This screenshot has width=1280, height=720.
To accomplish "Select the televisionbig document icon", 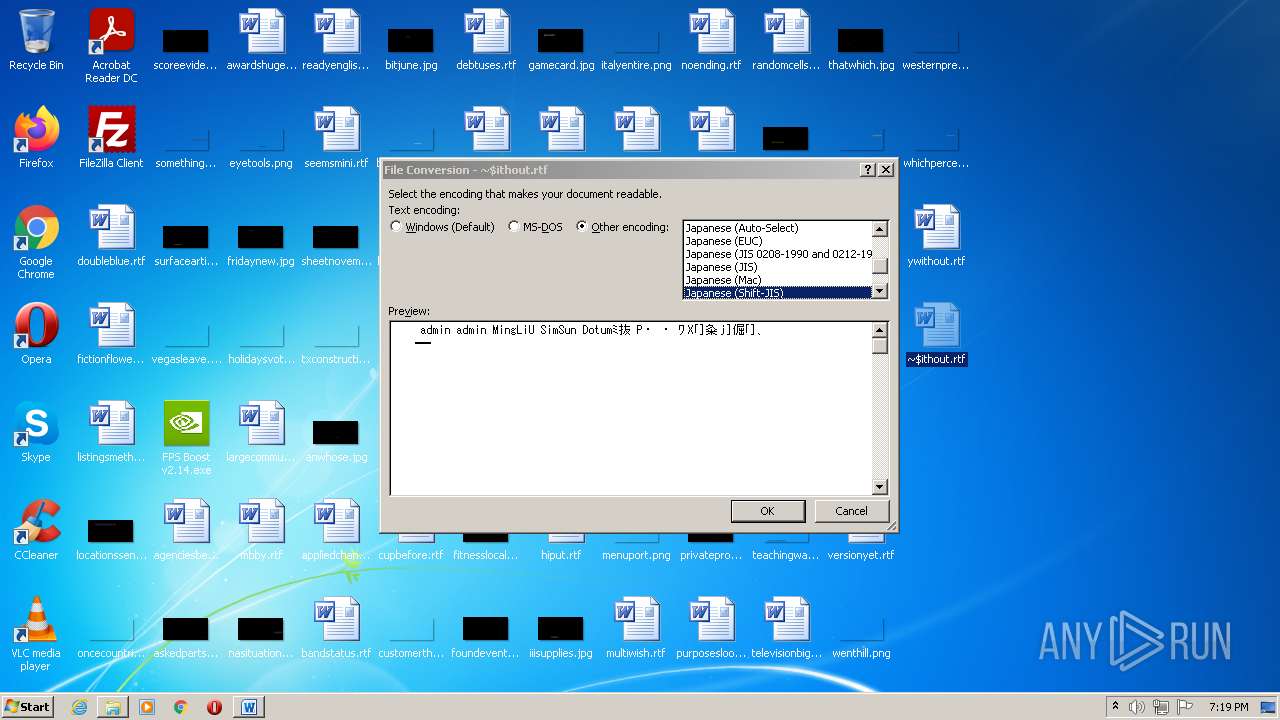I will [x=786, y=628].
